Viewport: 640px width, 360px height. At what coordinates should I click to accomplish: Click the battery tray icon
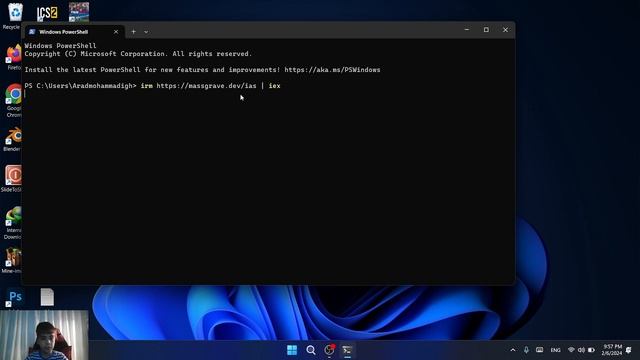coord(591,350)
